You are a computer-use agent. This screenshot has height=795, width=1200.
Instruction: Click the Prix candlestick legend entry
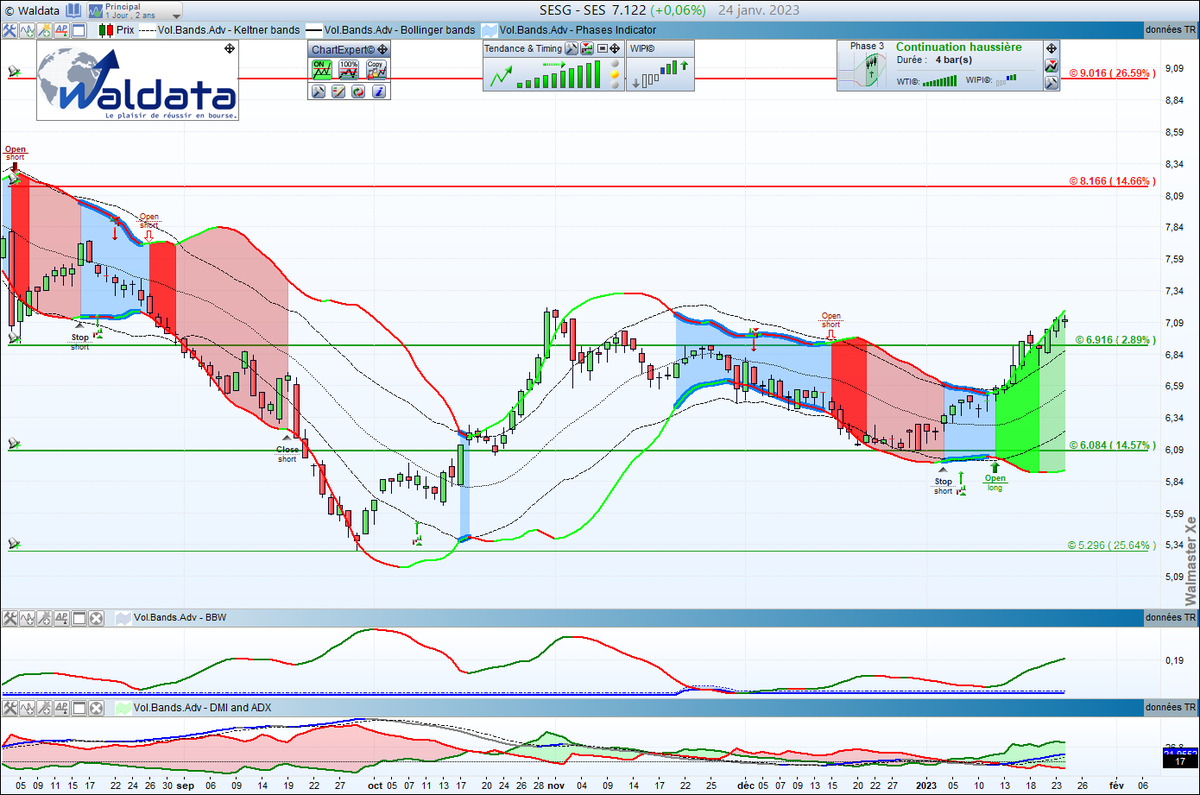(116, 30)
